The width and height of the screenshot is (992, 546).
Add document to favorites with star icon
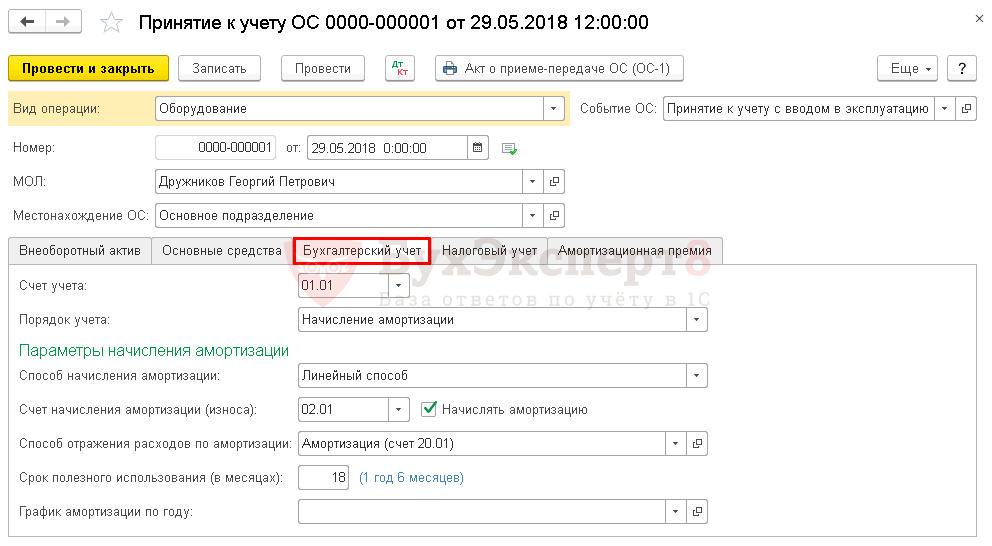pos(113,22)
